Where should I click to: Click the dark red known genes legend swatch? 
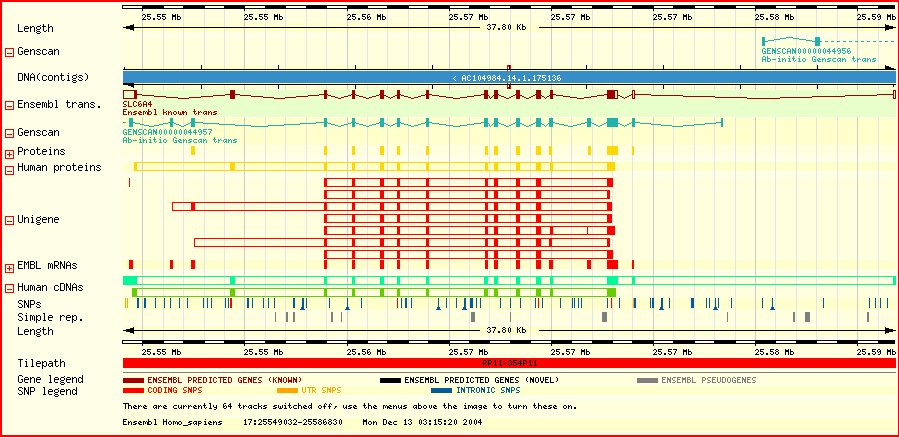coord(133,380)
